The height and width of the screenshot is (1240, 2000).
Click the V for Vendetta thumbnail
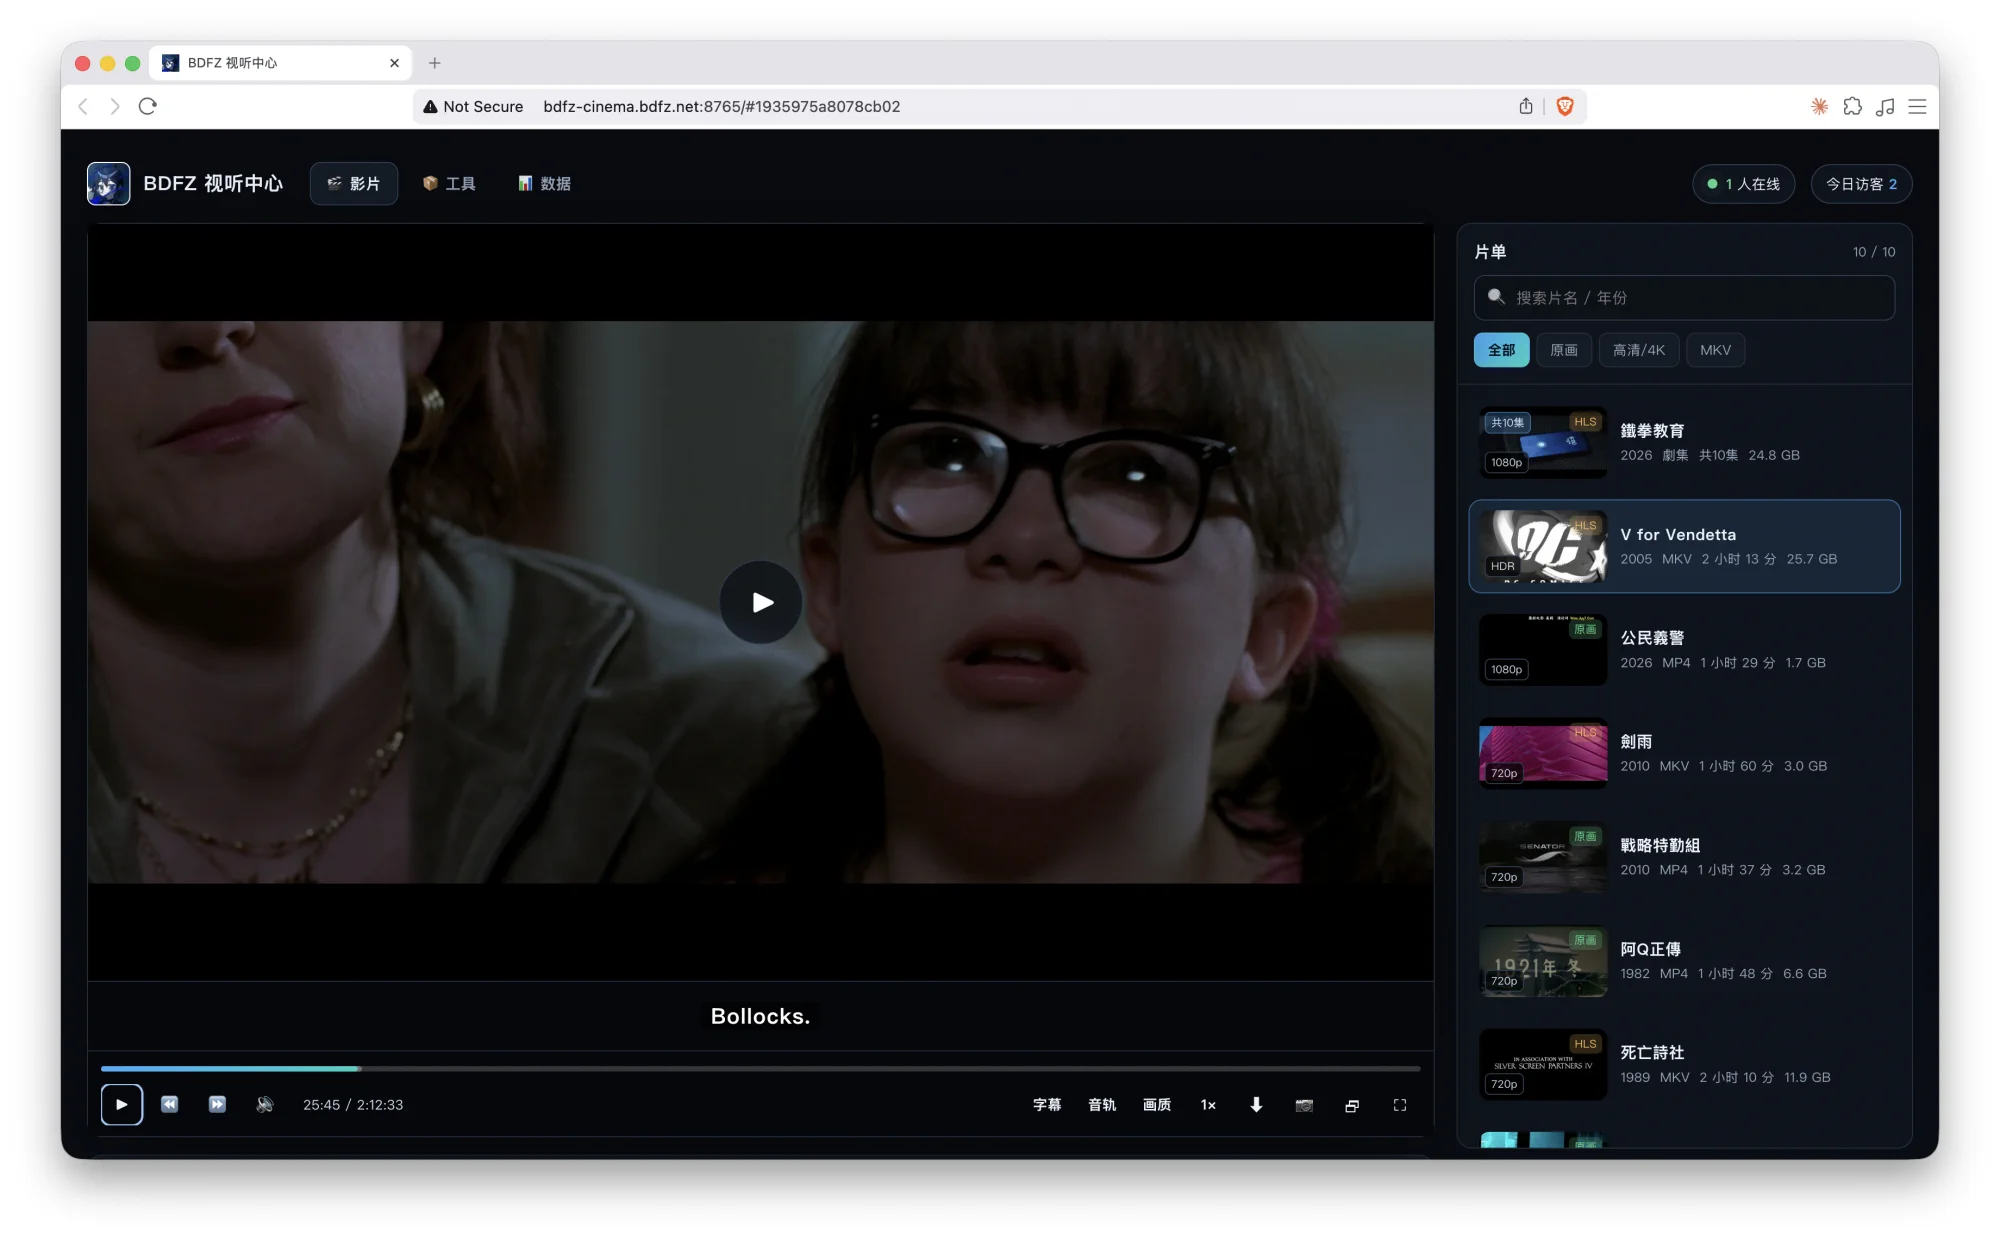point(1543,546)
